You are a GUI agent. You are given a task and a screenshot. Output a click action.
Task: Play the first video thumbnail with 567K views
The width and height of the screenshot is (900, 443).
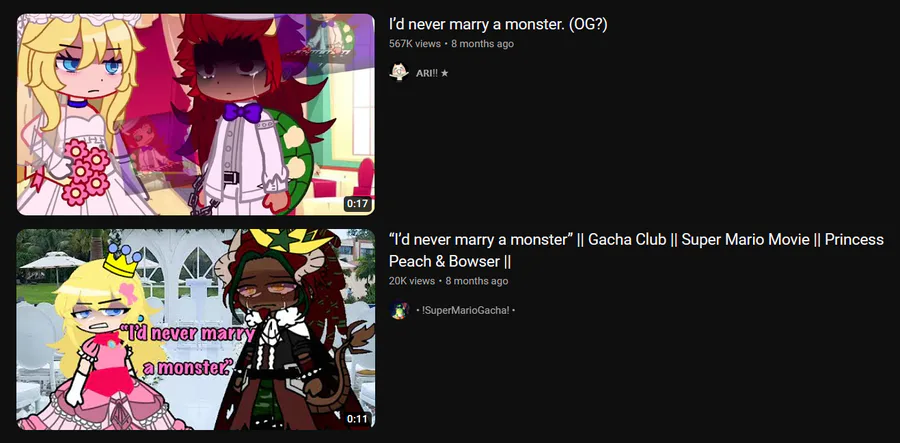pos(196,115)
